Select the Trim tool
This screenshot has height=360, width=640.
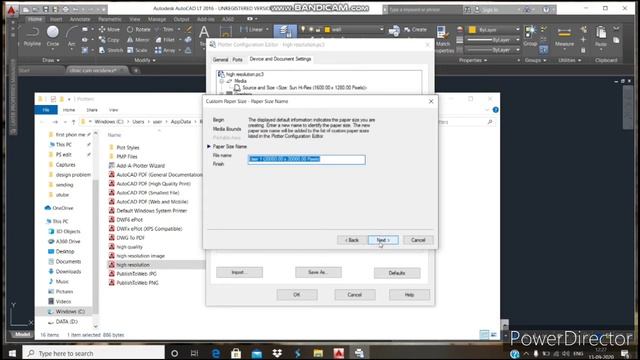point(164,29)
